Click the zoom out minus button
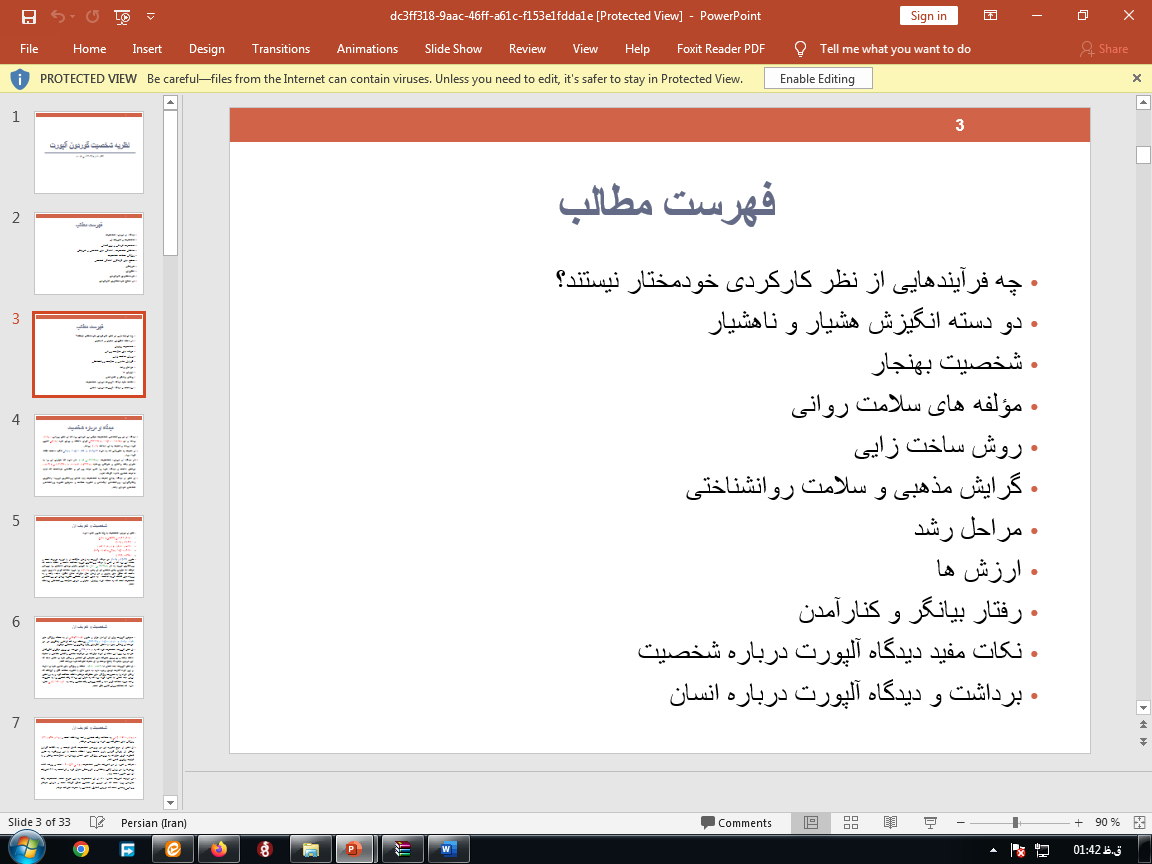 coord(960,823)
